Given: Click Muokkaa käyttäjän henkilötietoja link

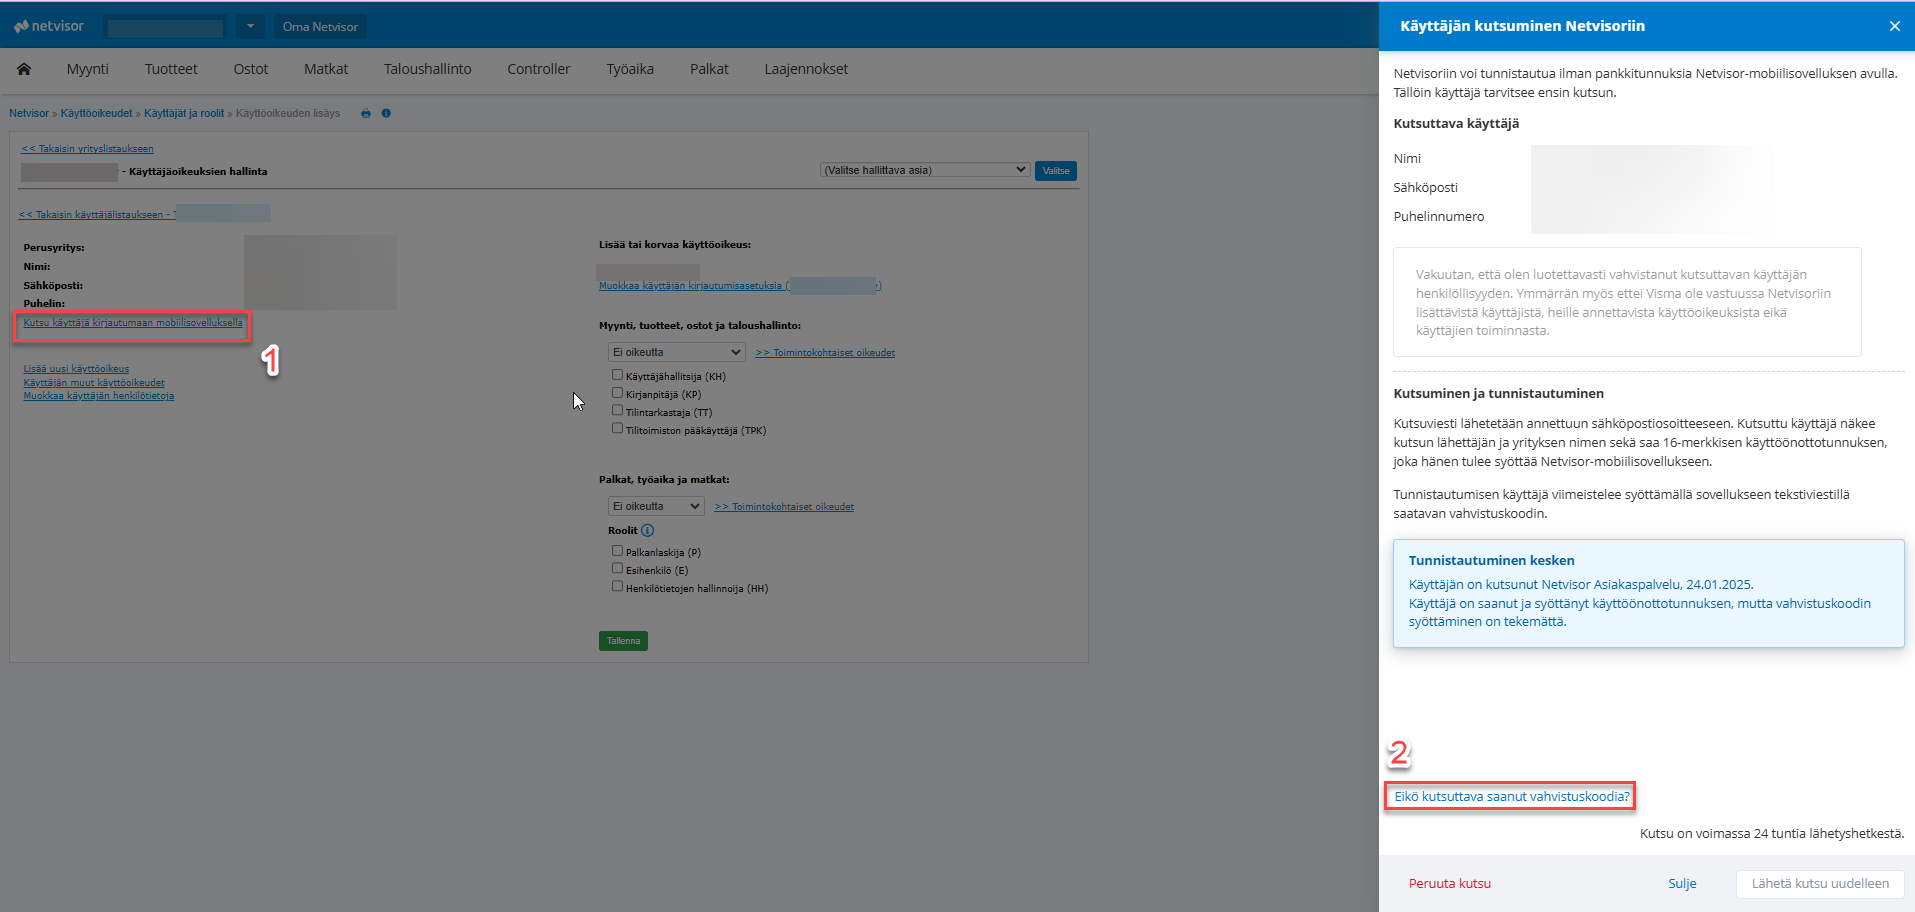Looking at the screenshot, I should tap(99, 396).
